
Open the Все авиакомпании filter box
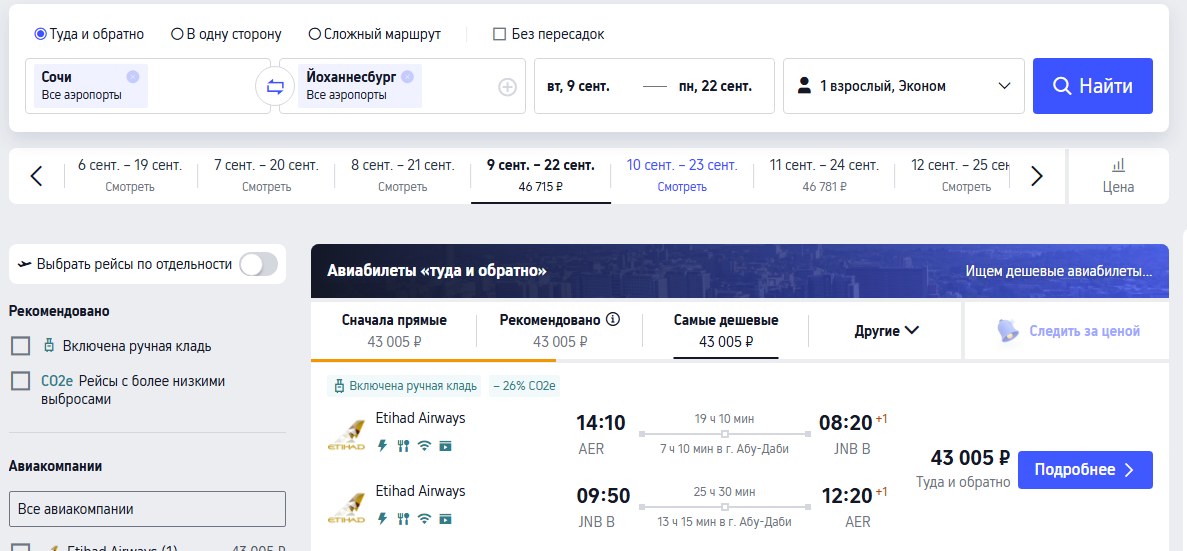tap(147, 509)
